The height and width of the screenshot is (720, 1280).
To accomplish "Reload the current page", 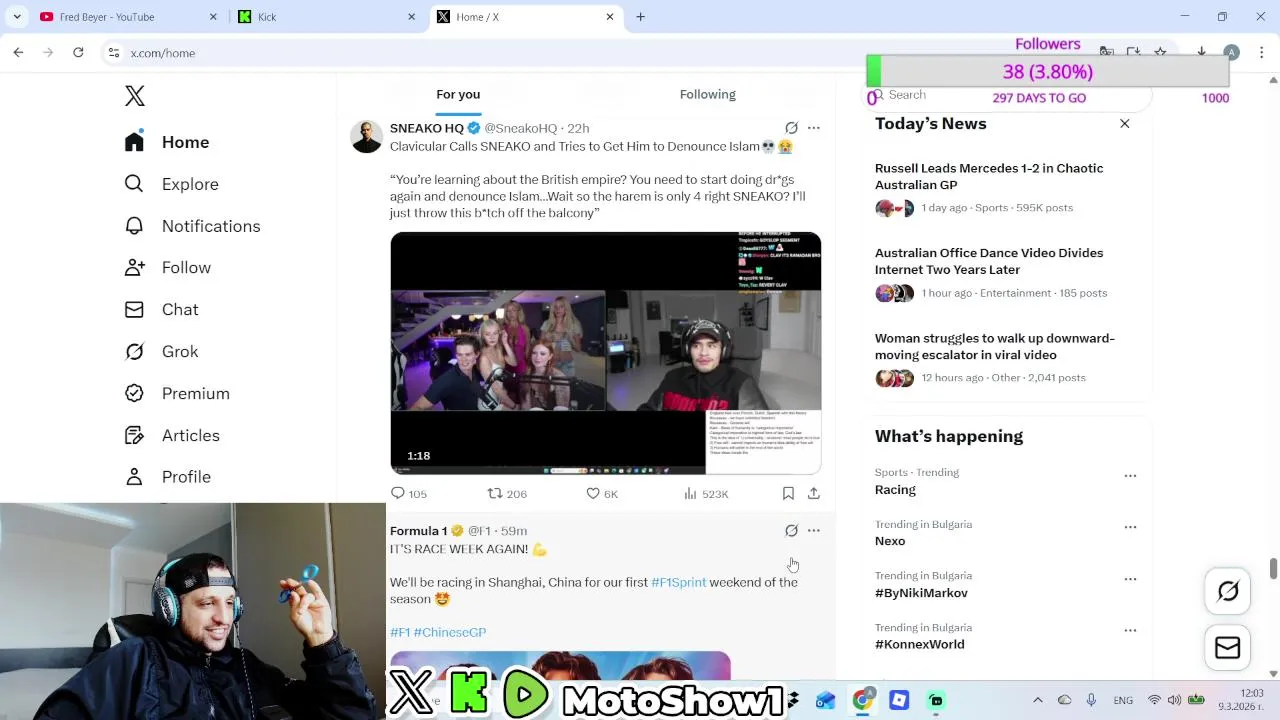I will pyautogui.click(x=78, y=52).
